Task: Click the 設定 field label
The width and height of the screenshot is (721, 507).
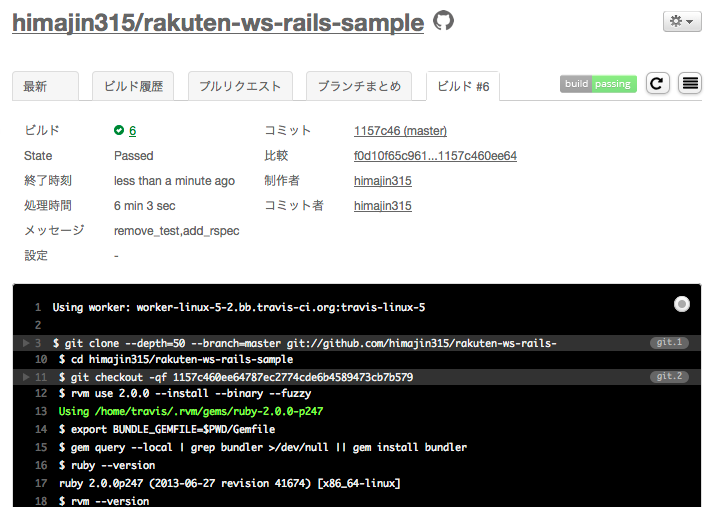Action: tap(36, 255)
